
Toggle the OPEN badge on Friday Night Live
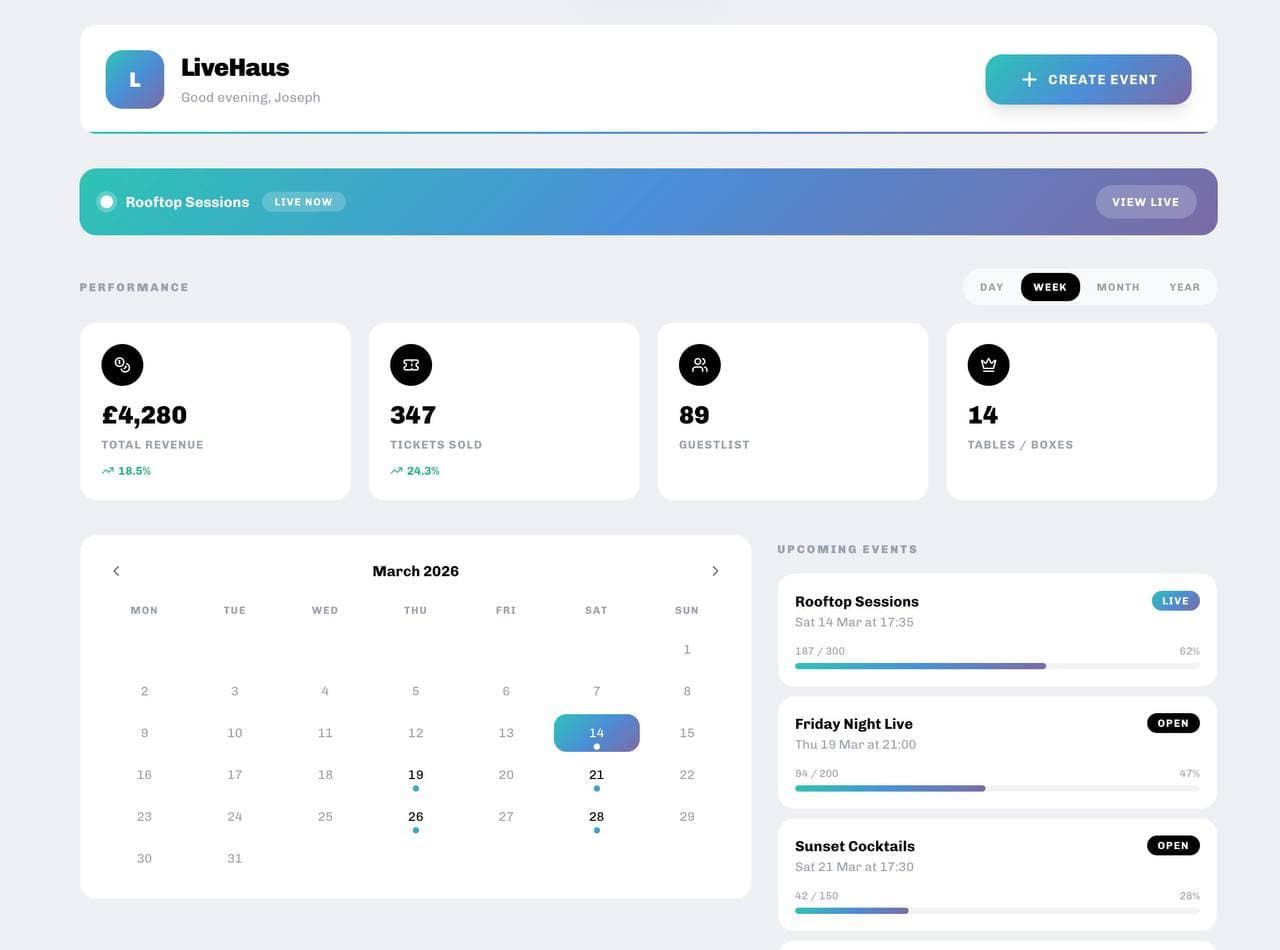point(1172,723)
